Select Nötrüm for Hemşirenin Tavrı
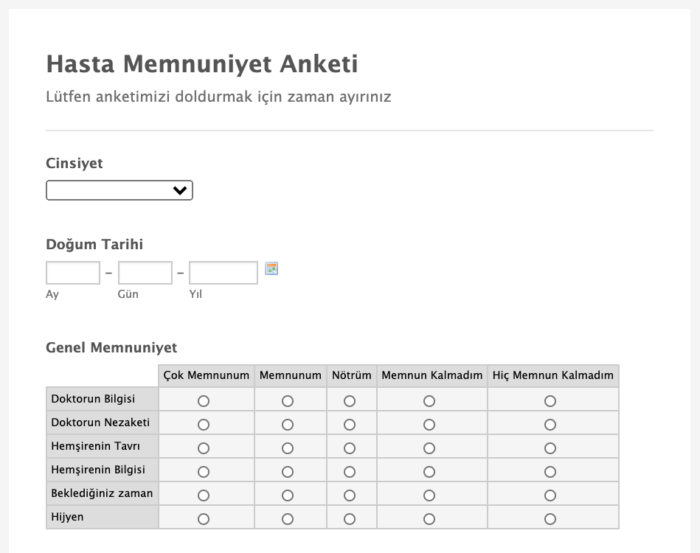This screenshot has width=700, height=553. 350,448
